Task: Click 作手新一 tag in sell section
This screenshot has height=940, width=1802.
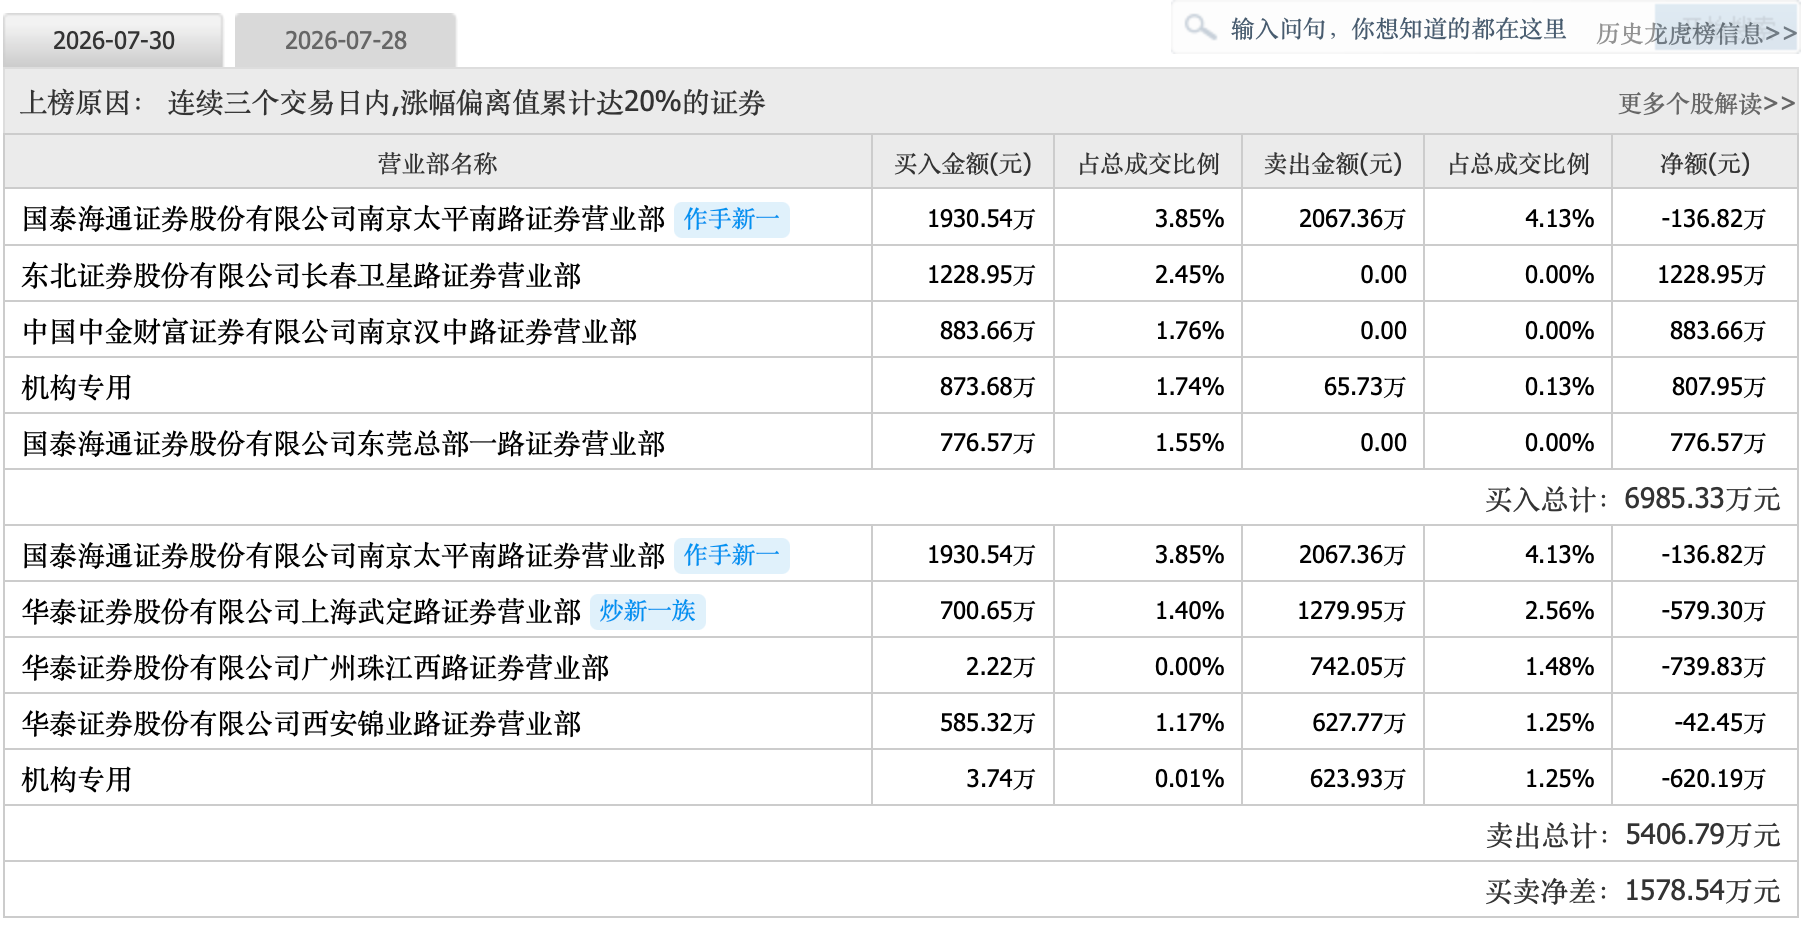Action: pos(731,555)
